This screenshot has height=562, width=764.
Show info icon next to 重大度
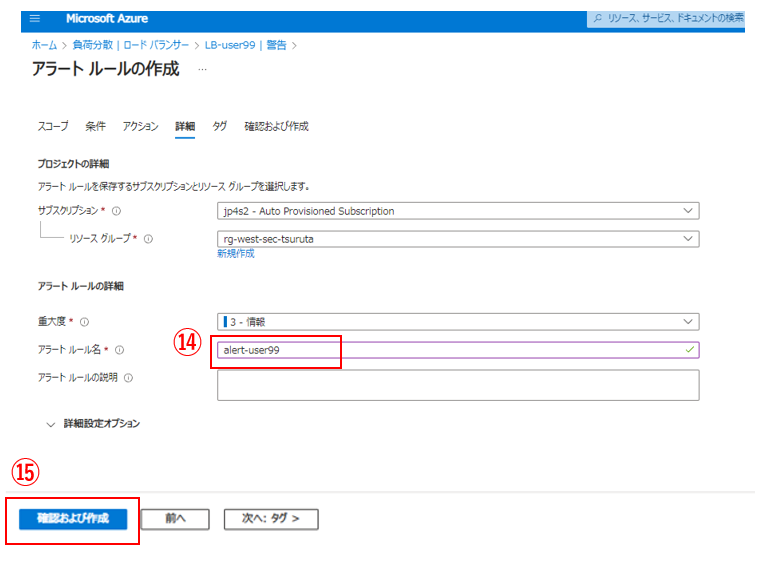click(84, 322)
